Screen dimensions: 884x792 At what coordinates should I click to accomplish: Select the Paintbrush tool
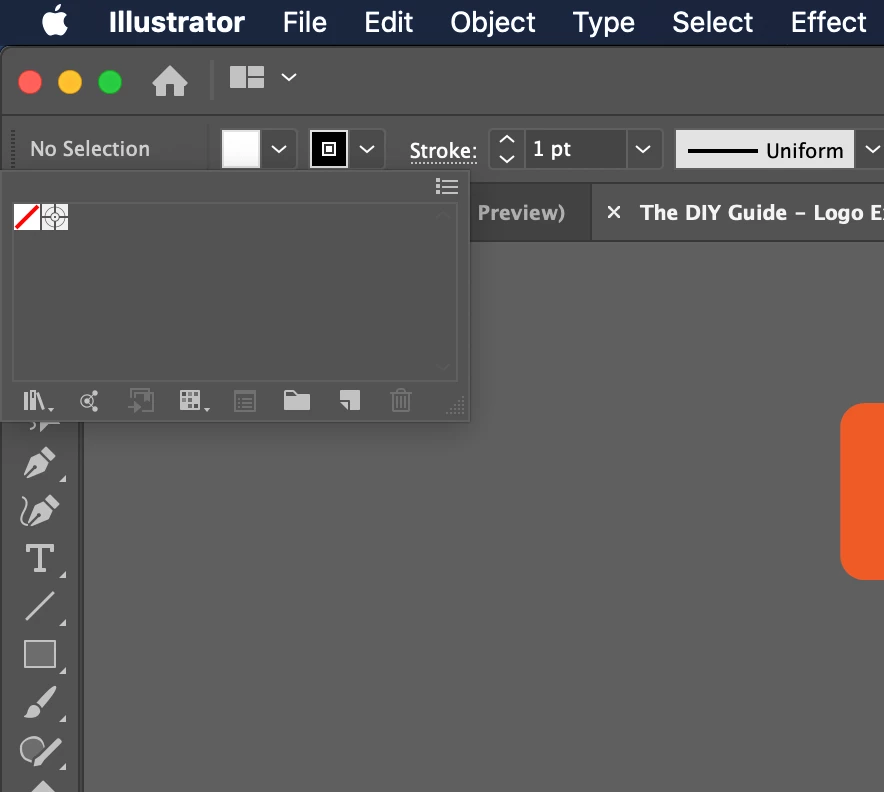tap(39, 702)
